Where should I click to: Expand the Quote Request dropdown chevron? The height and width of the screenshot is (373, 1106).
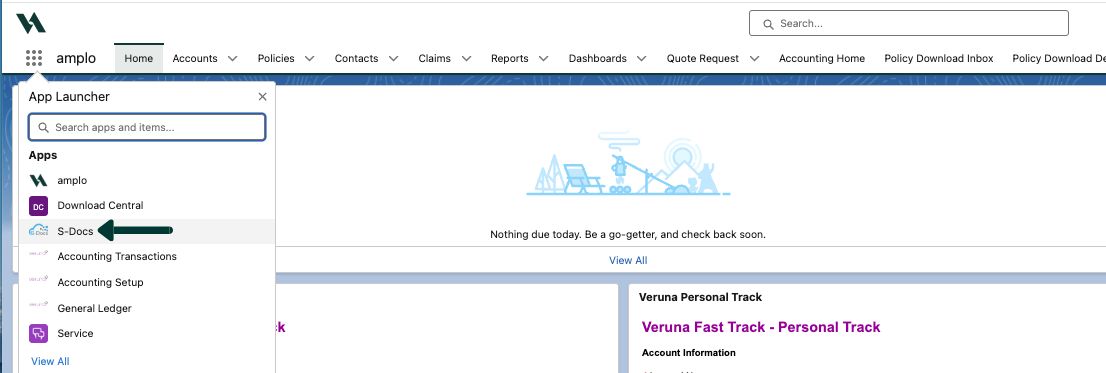[754, 59]
